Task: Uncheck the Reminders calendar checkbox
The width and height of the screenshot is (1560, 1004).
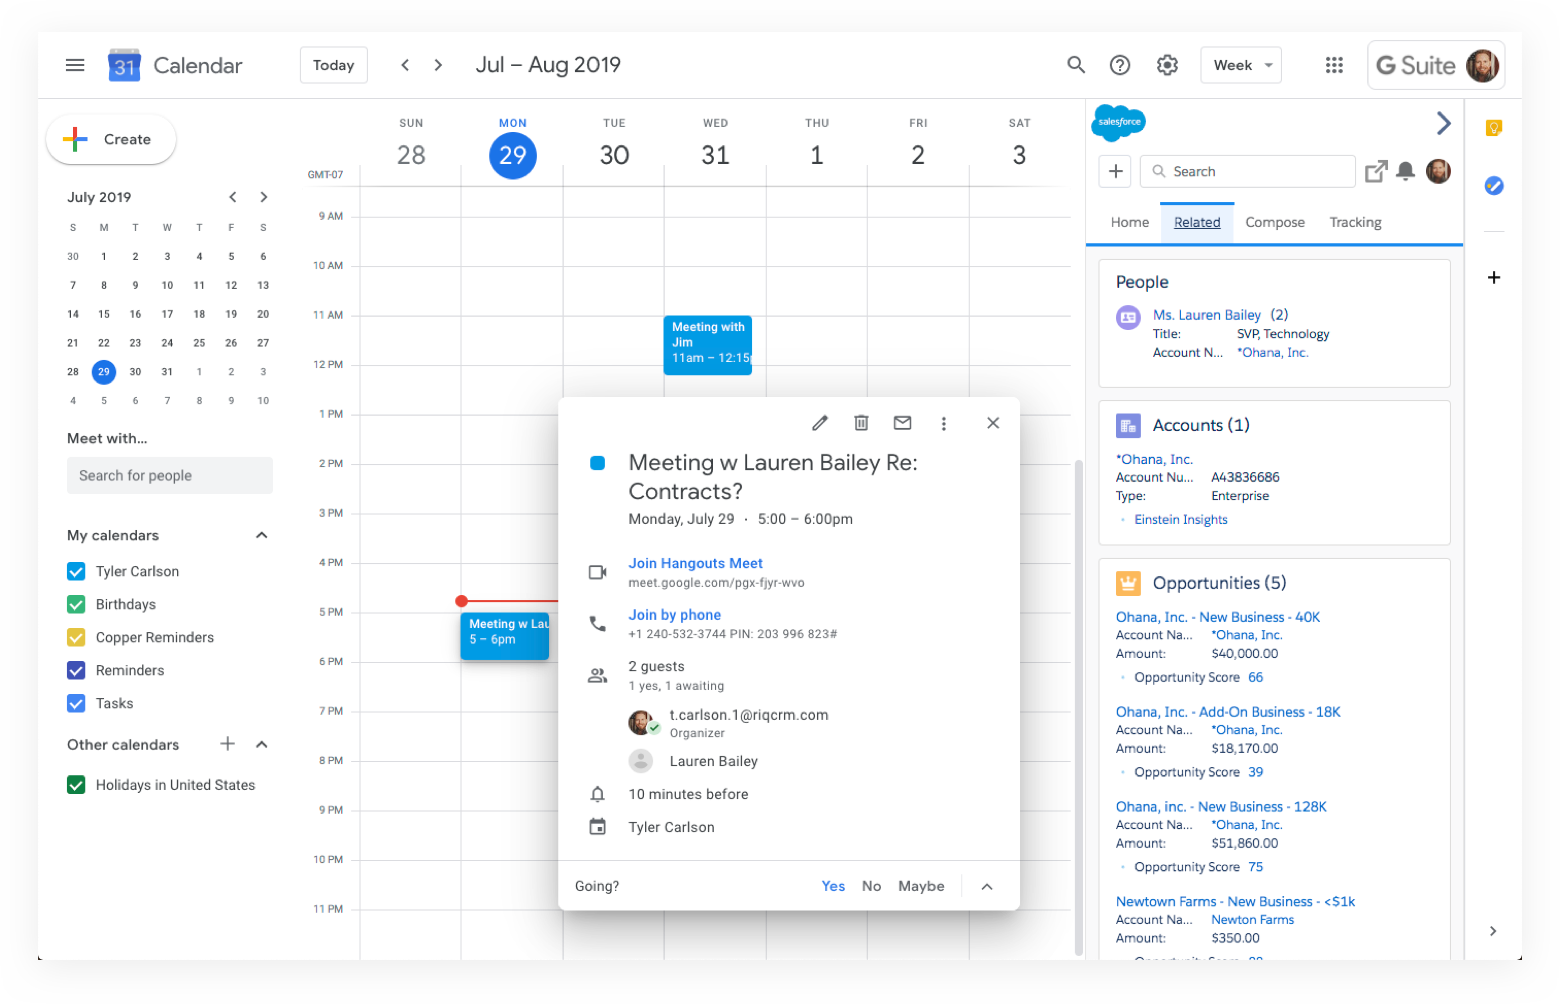Action: 76,670
